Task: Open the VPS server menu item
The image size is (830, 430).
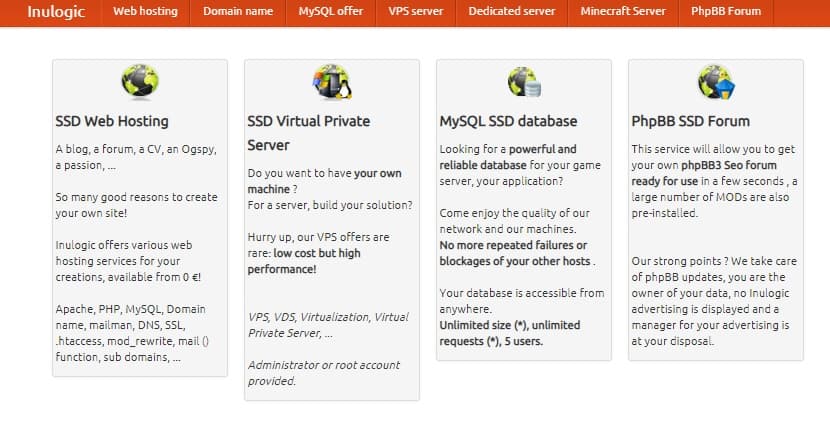Action: (x=416, y=11)
